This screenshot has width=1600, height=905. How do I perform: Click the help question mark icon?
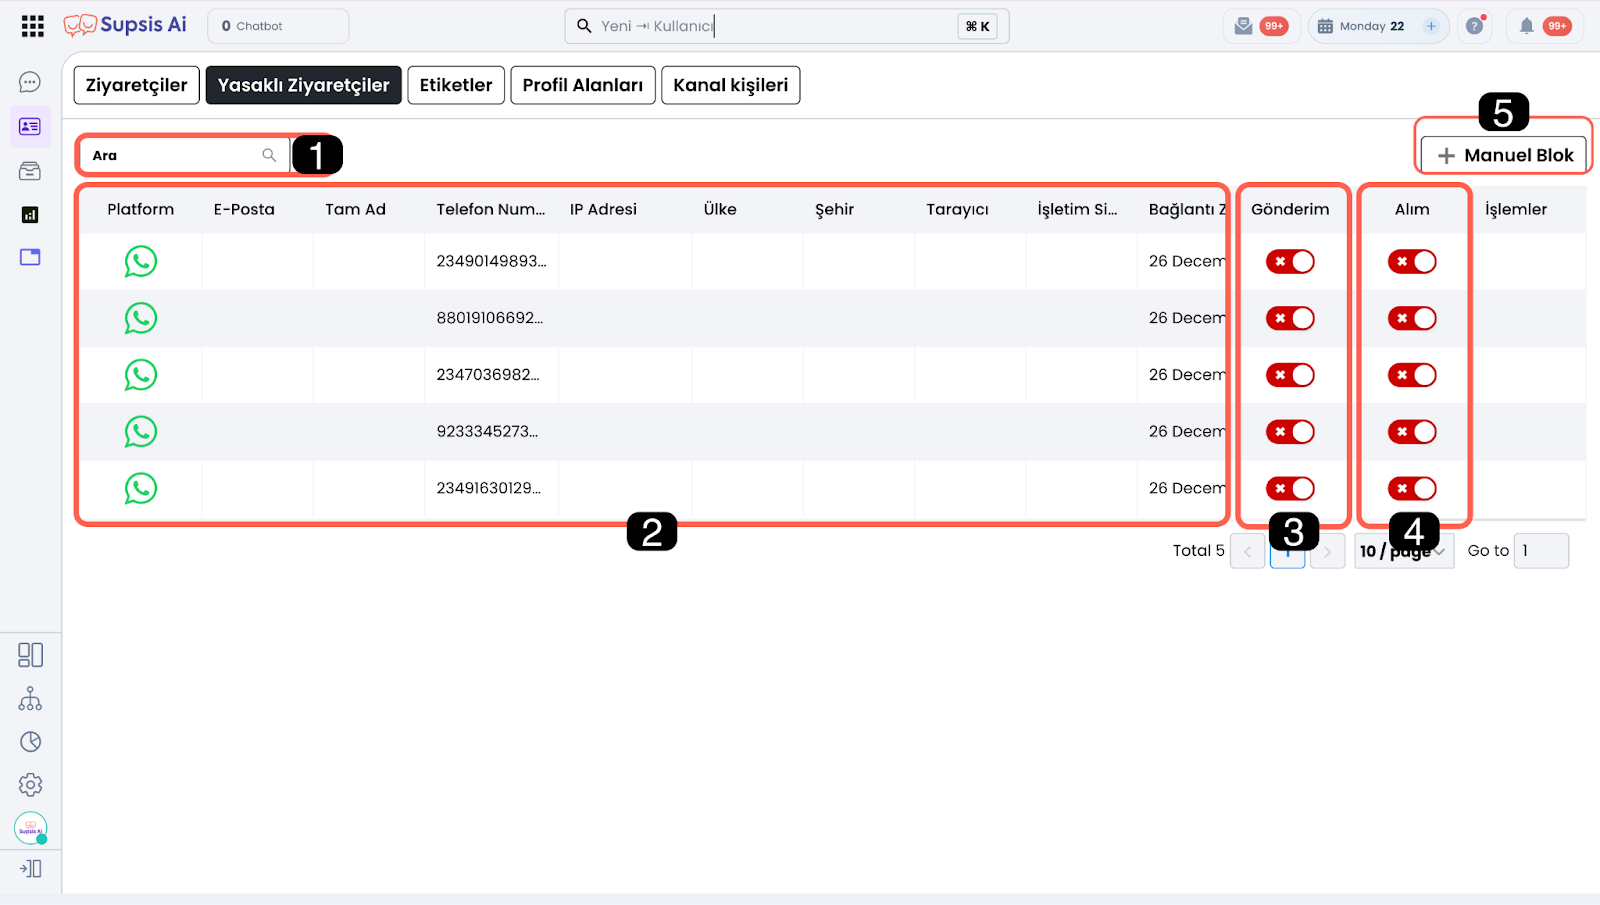1474,26
